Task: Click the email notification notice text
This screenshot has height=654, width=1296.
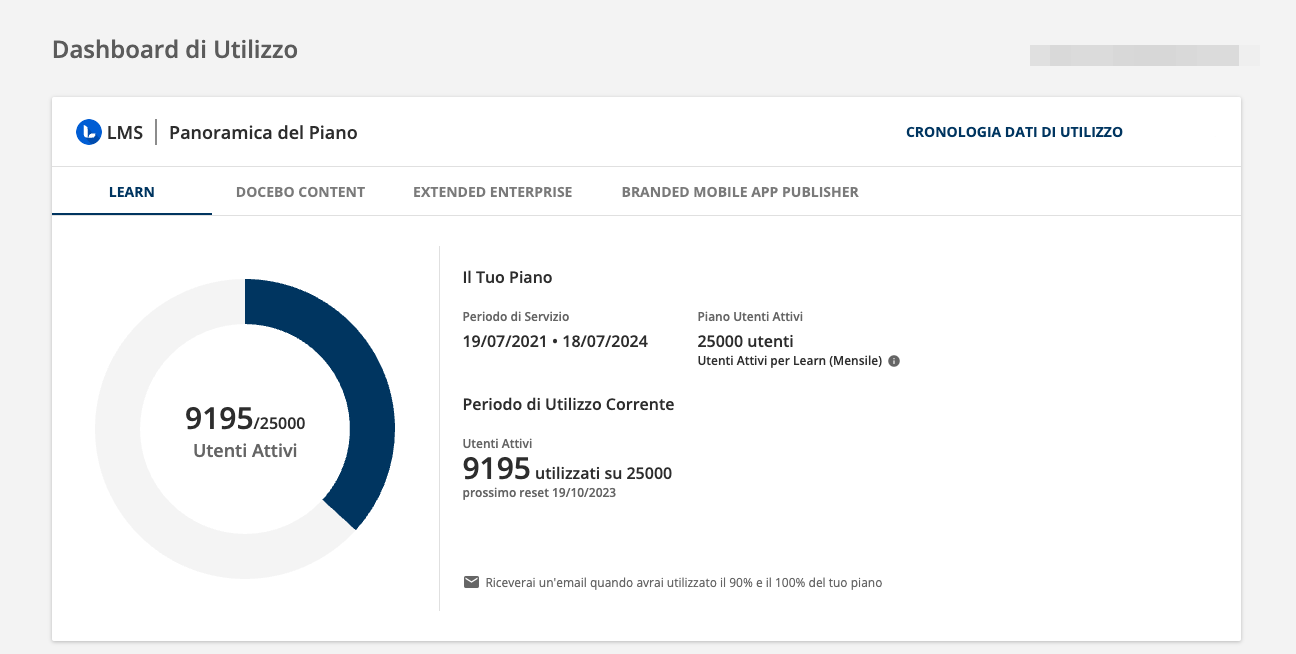Action: (x=684, y=582)
